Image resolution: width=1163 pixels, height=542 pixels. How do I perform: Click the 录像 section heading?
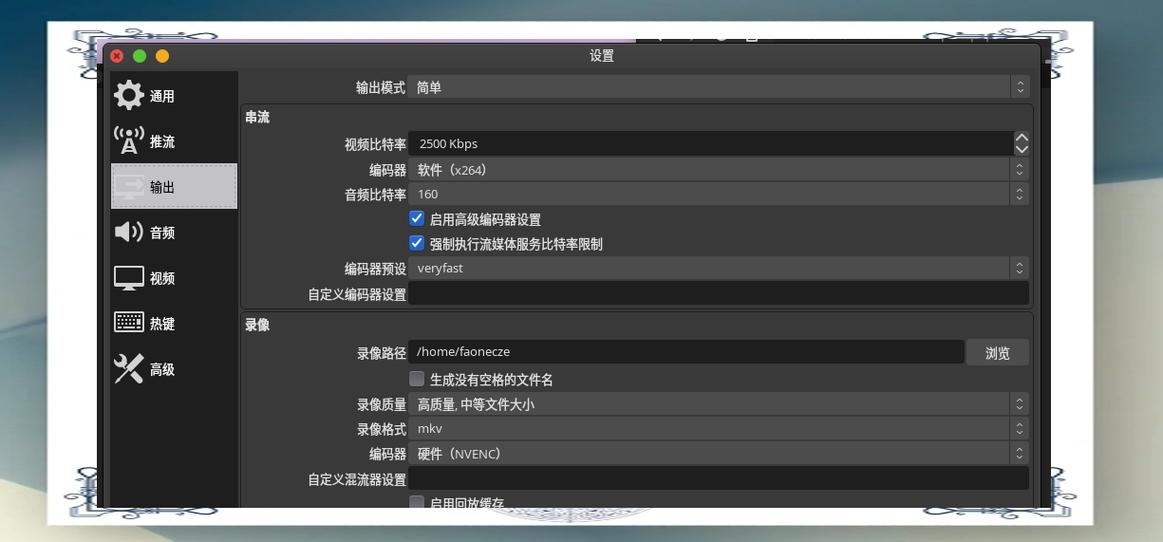coord(257,325)
